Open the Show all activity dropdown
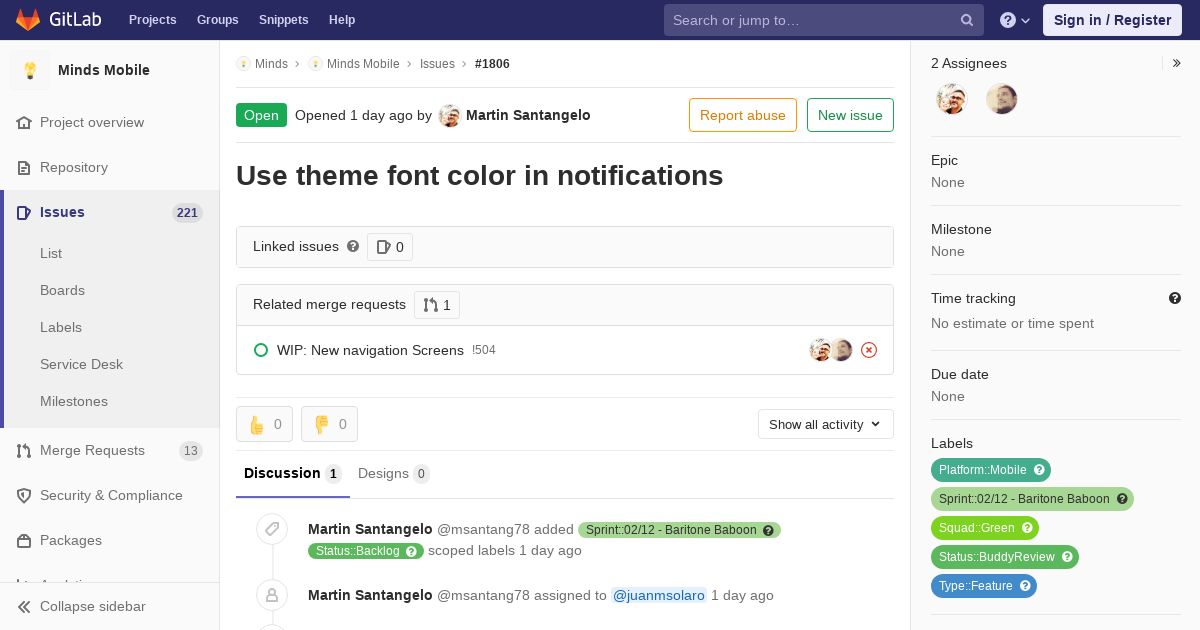1200x630 pixels. 825,424
